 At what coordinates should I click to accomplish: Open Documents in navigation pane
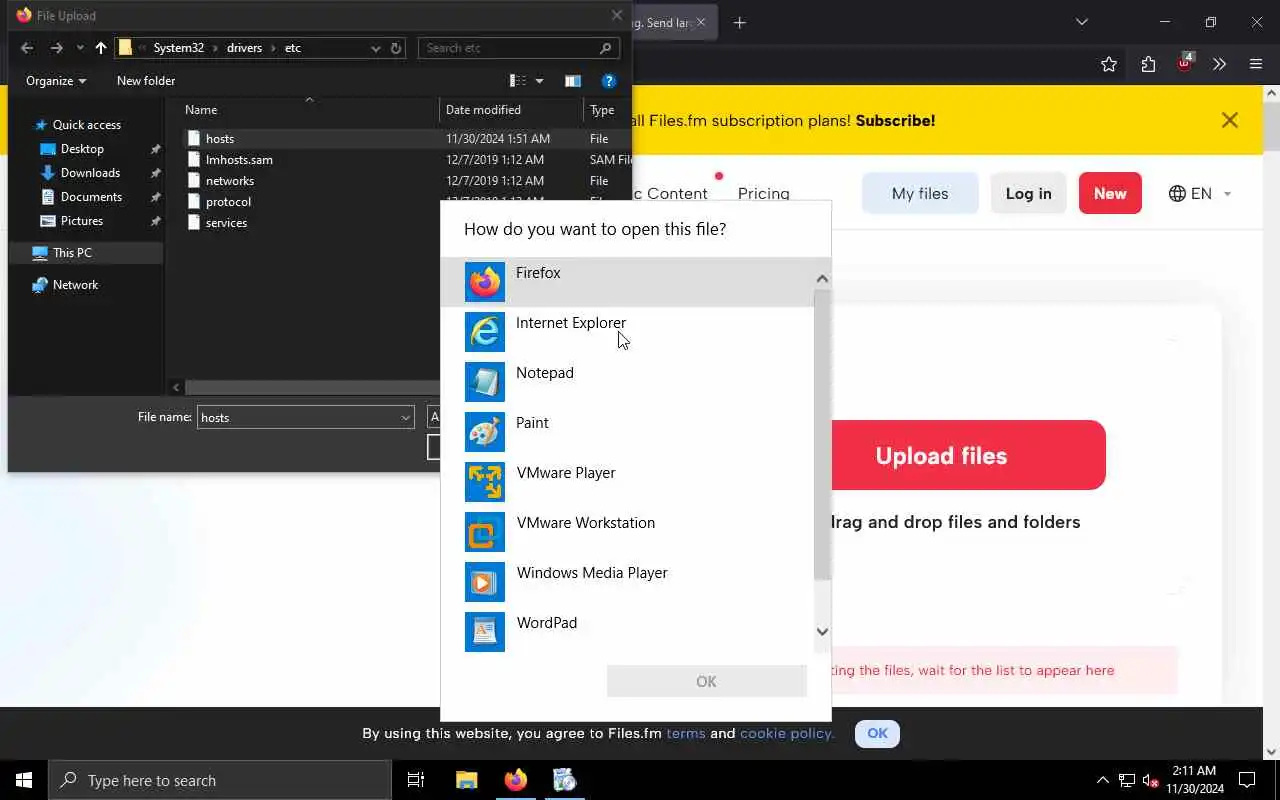coord(91,197)
